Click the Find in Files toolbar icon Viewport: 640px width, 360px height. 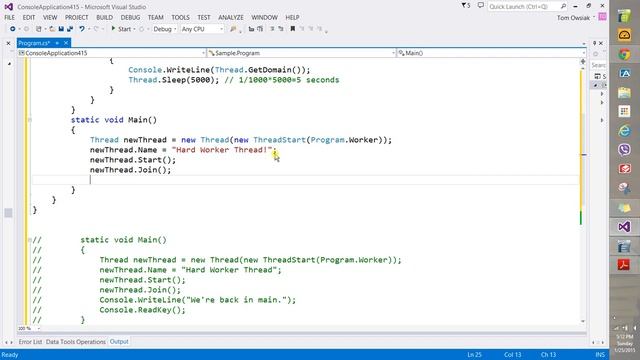tap(233, 29)
